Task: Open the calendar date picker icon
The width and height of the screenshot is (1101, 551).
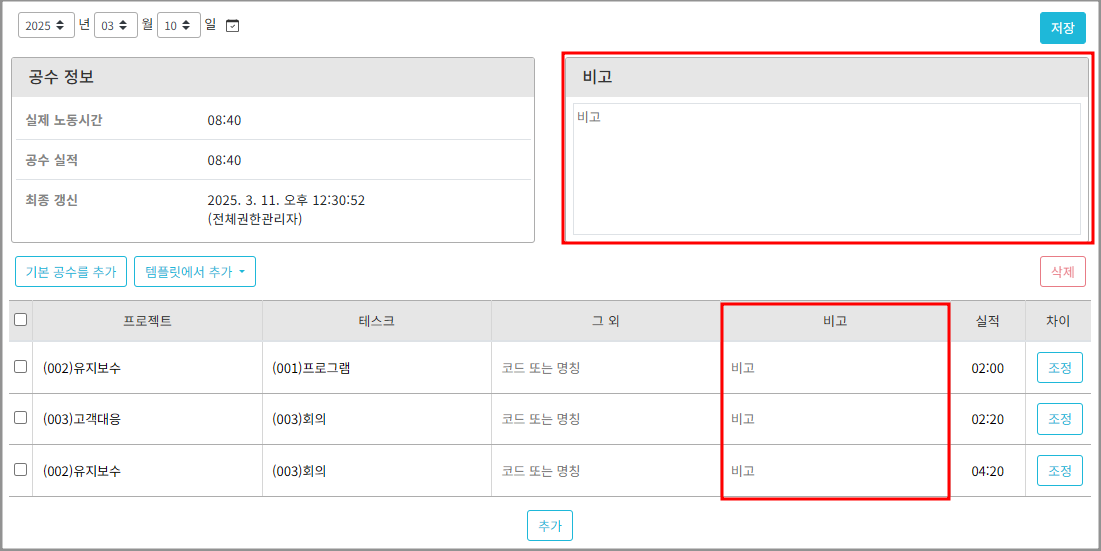Action: click(x=233, y=26)
